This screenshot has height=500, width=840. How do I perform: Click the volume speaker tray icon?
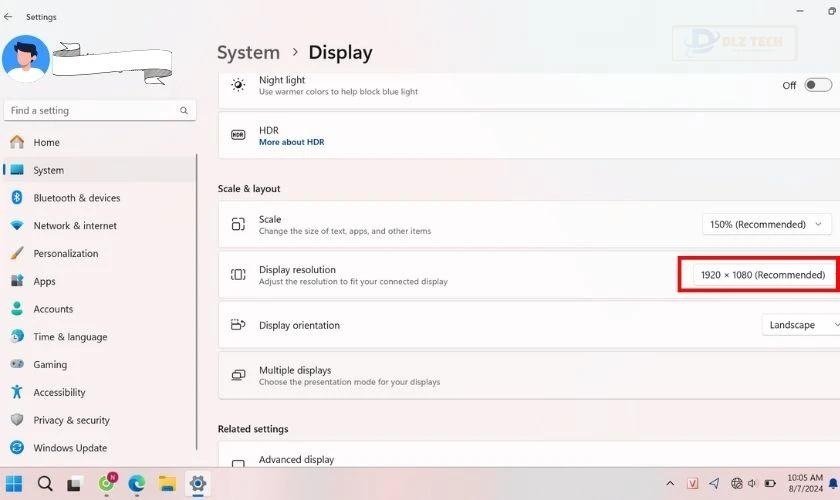(x=752, y=483)
